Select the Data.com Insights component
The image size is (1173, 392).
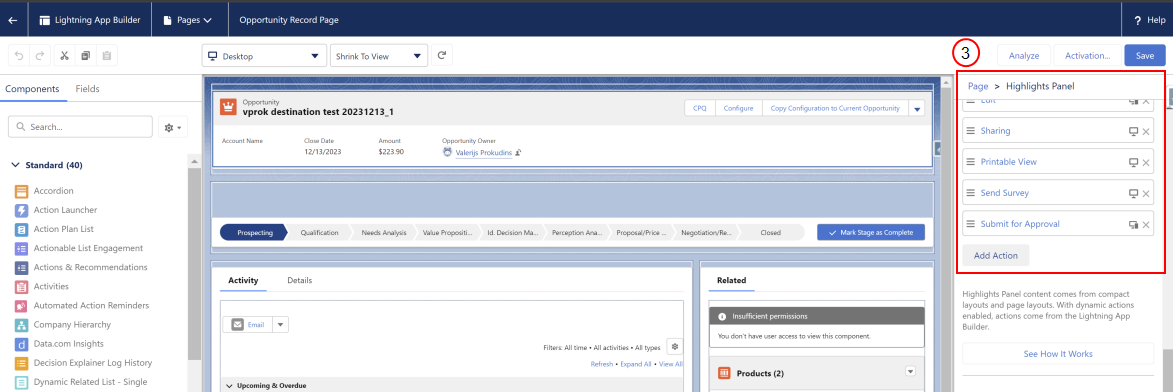59,343
